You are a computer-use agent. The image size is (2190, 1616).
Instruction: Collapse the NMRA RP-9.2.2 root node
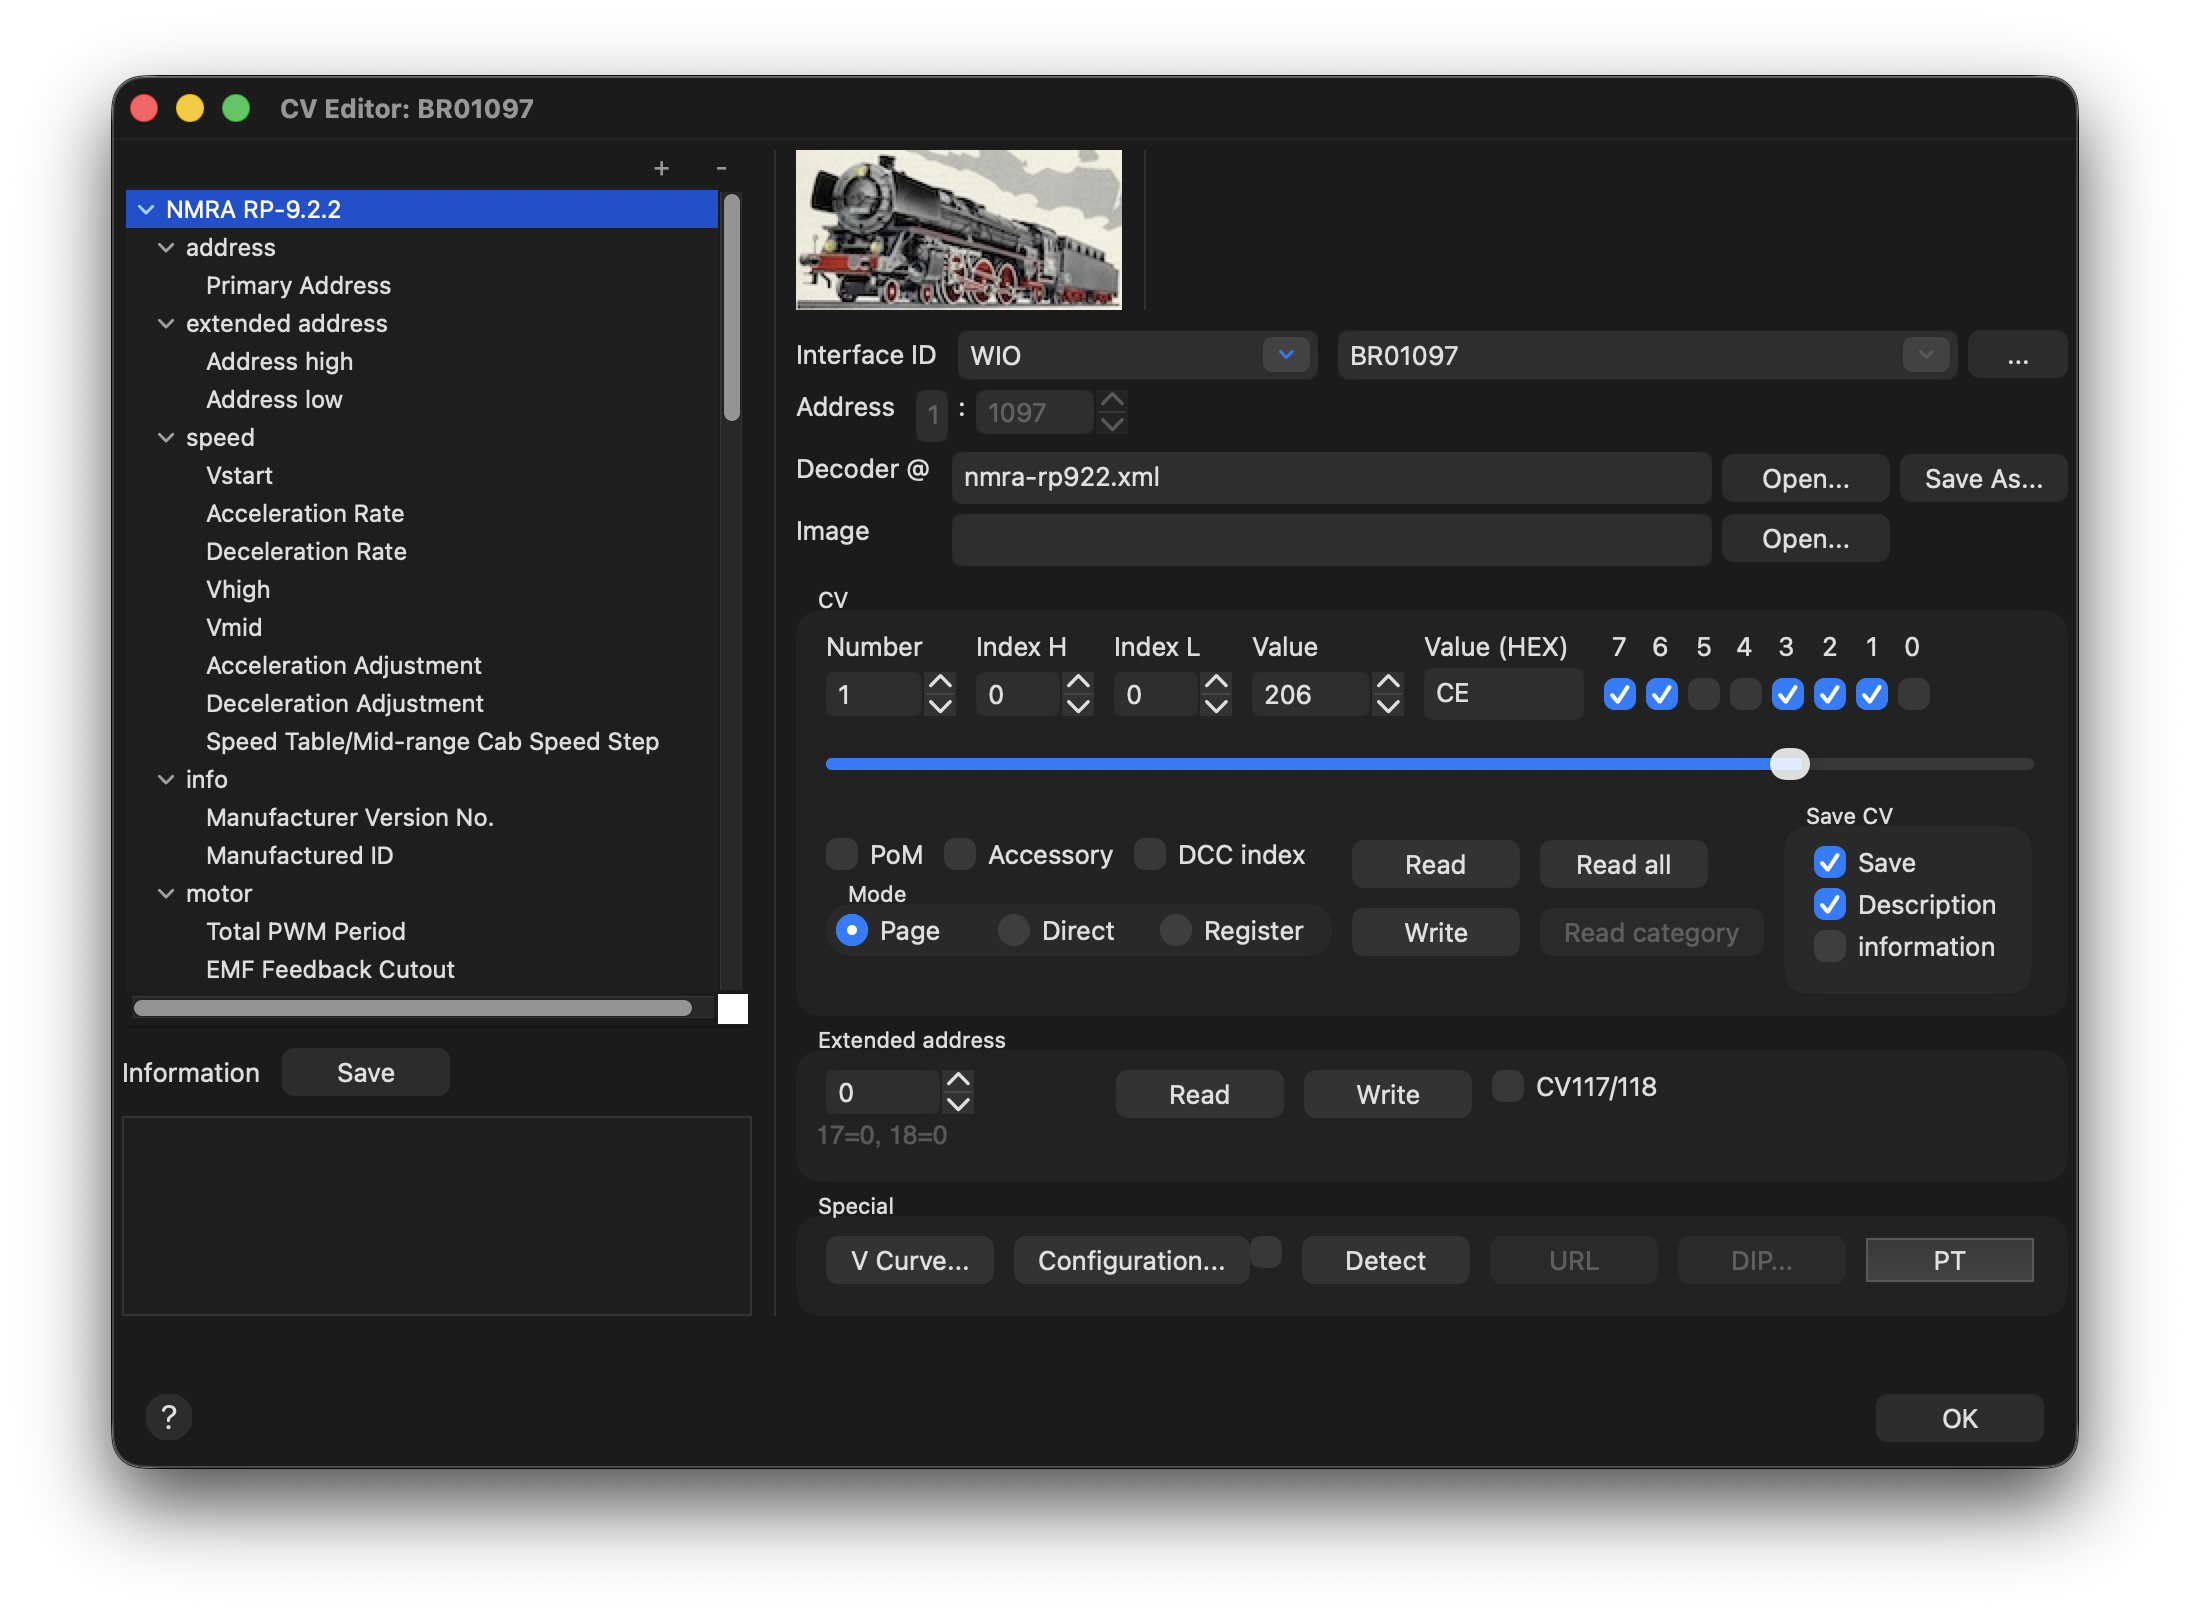click(146, 210)
